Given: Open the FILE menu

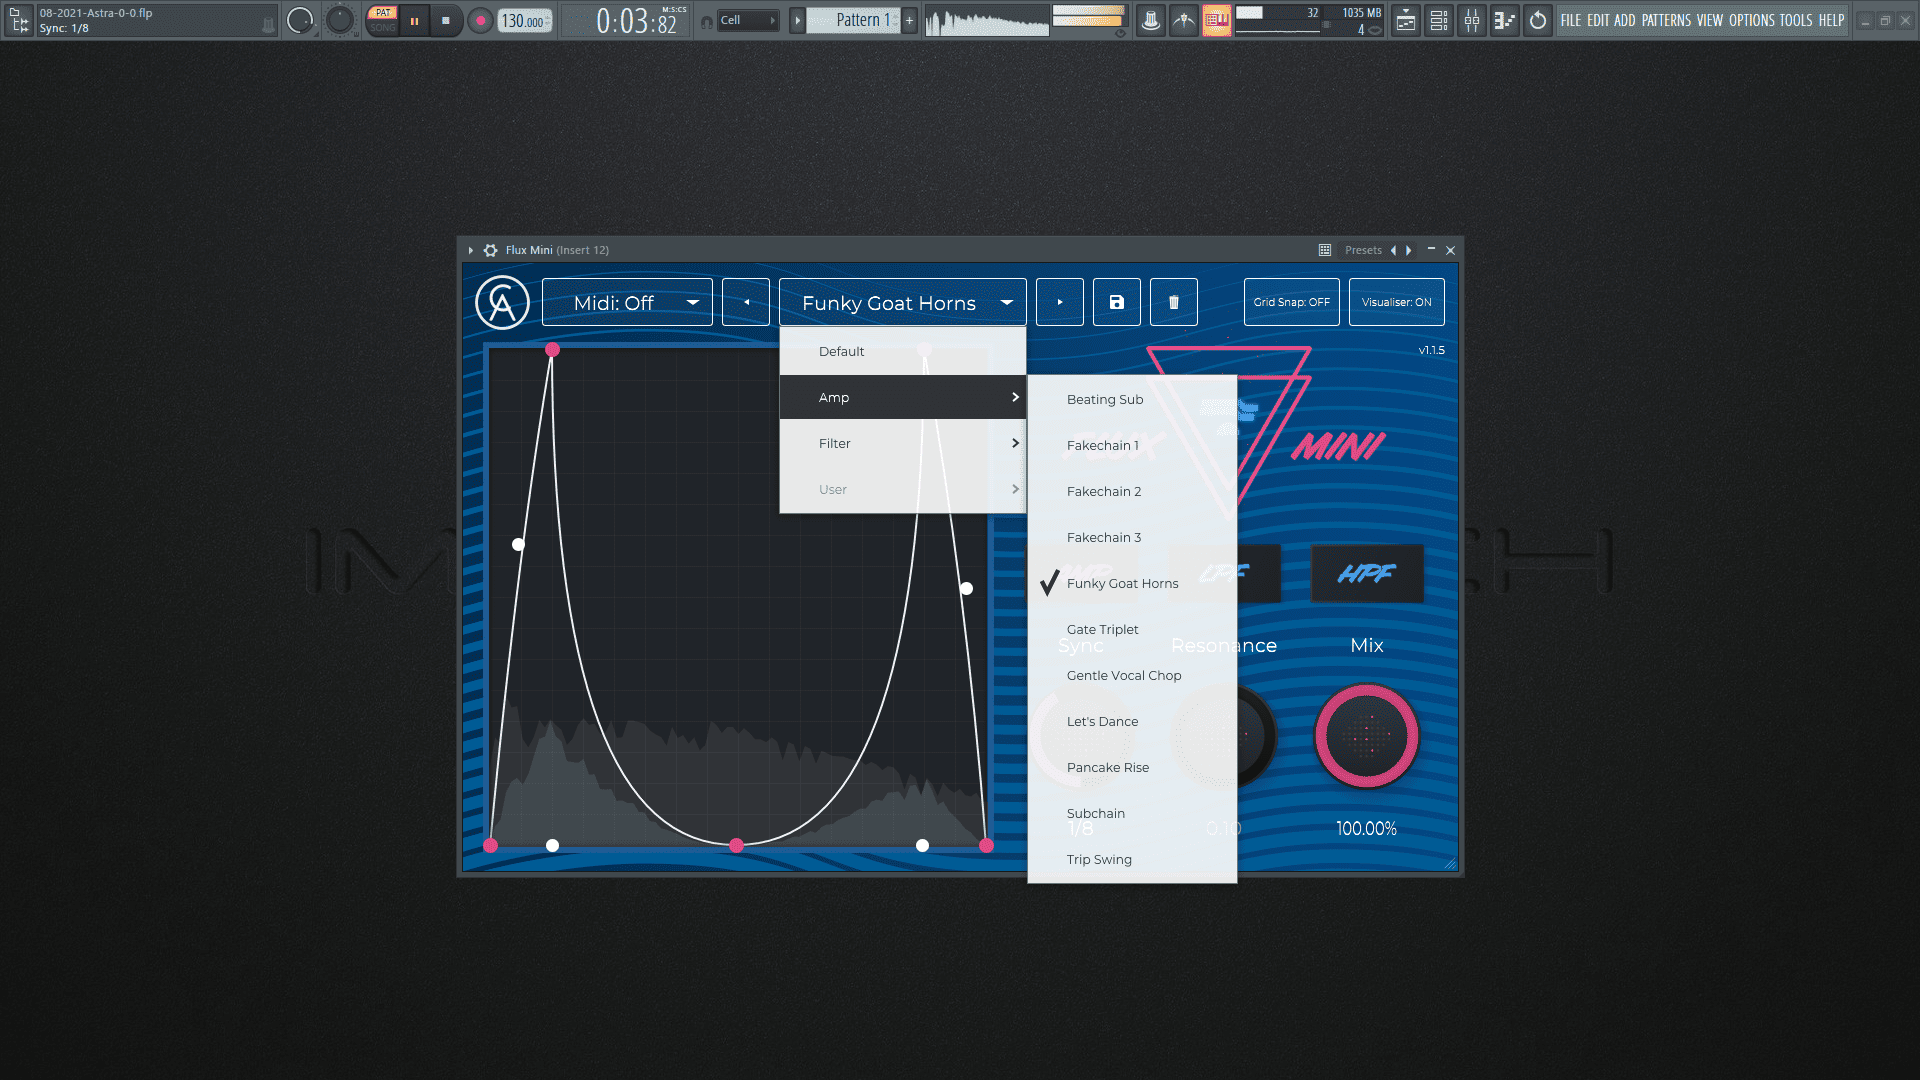Looking at the screenshot, I should click(1571, 20).
